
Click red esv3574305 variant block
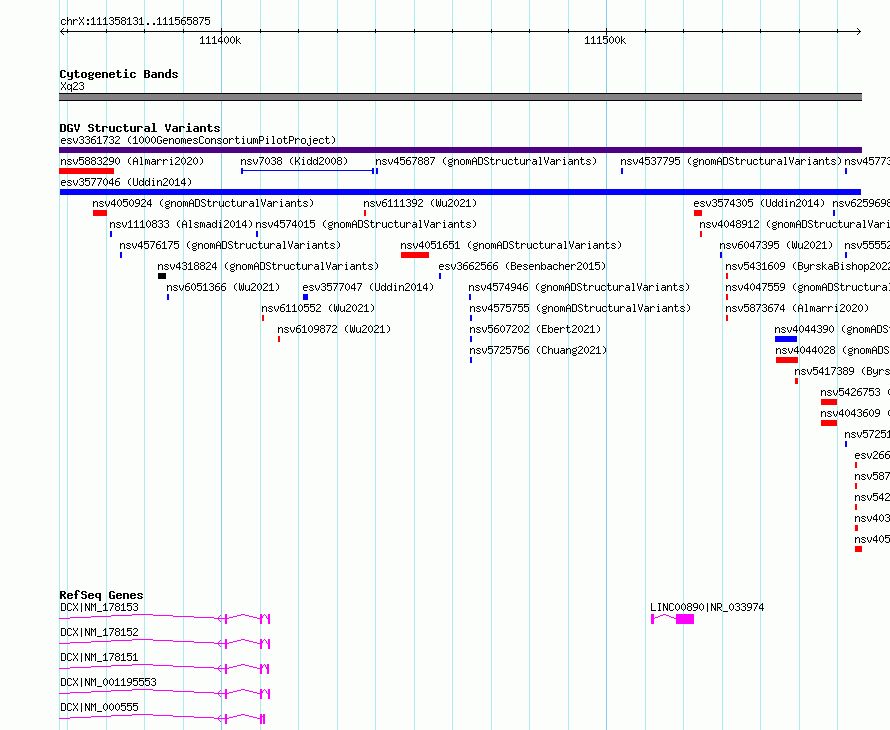pyautogui.click(x=698, y=213)
